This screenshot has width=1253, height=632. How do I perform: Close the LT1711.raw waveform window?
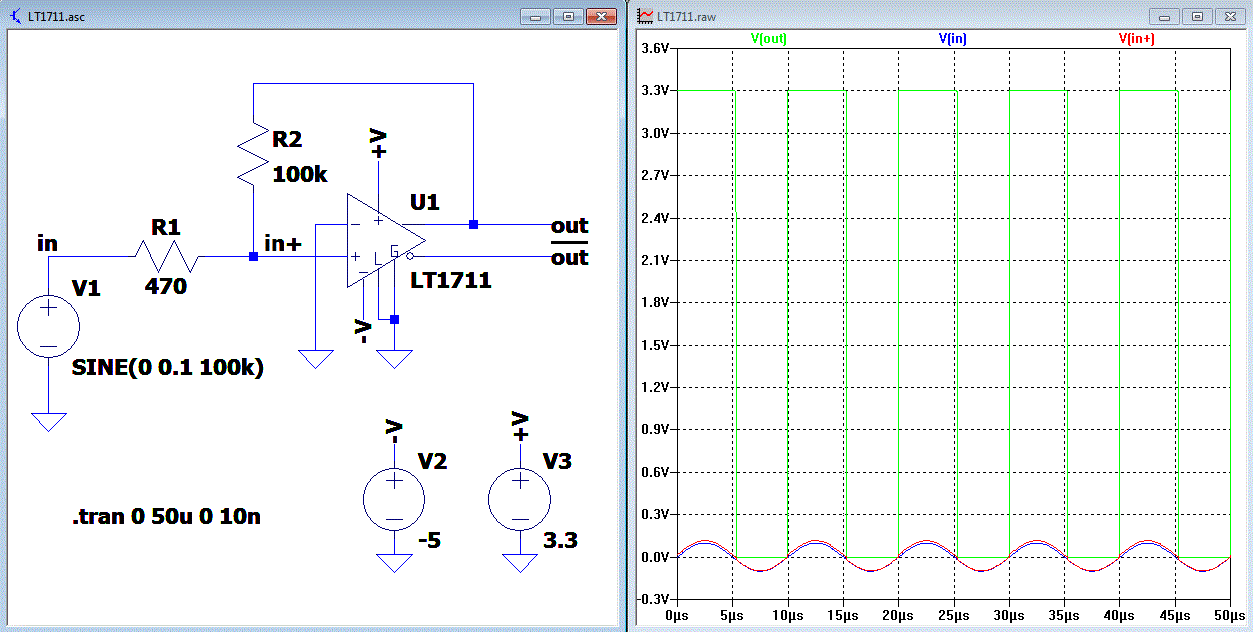1229,17
